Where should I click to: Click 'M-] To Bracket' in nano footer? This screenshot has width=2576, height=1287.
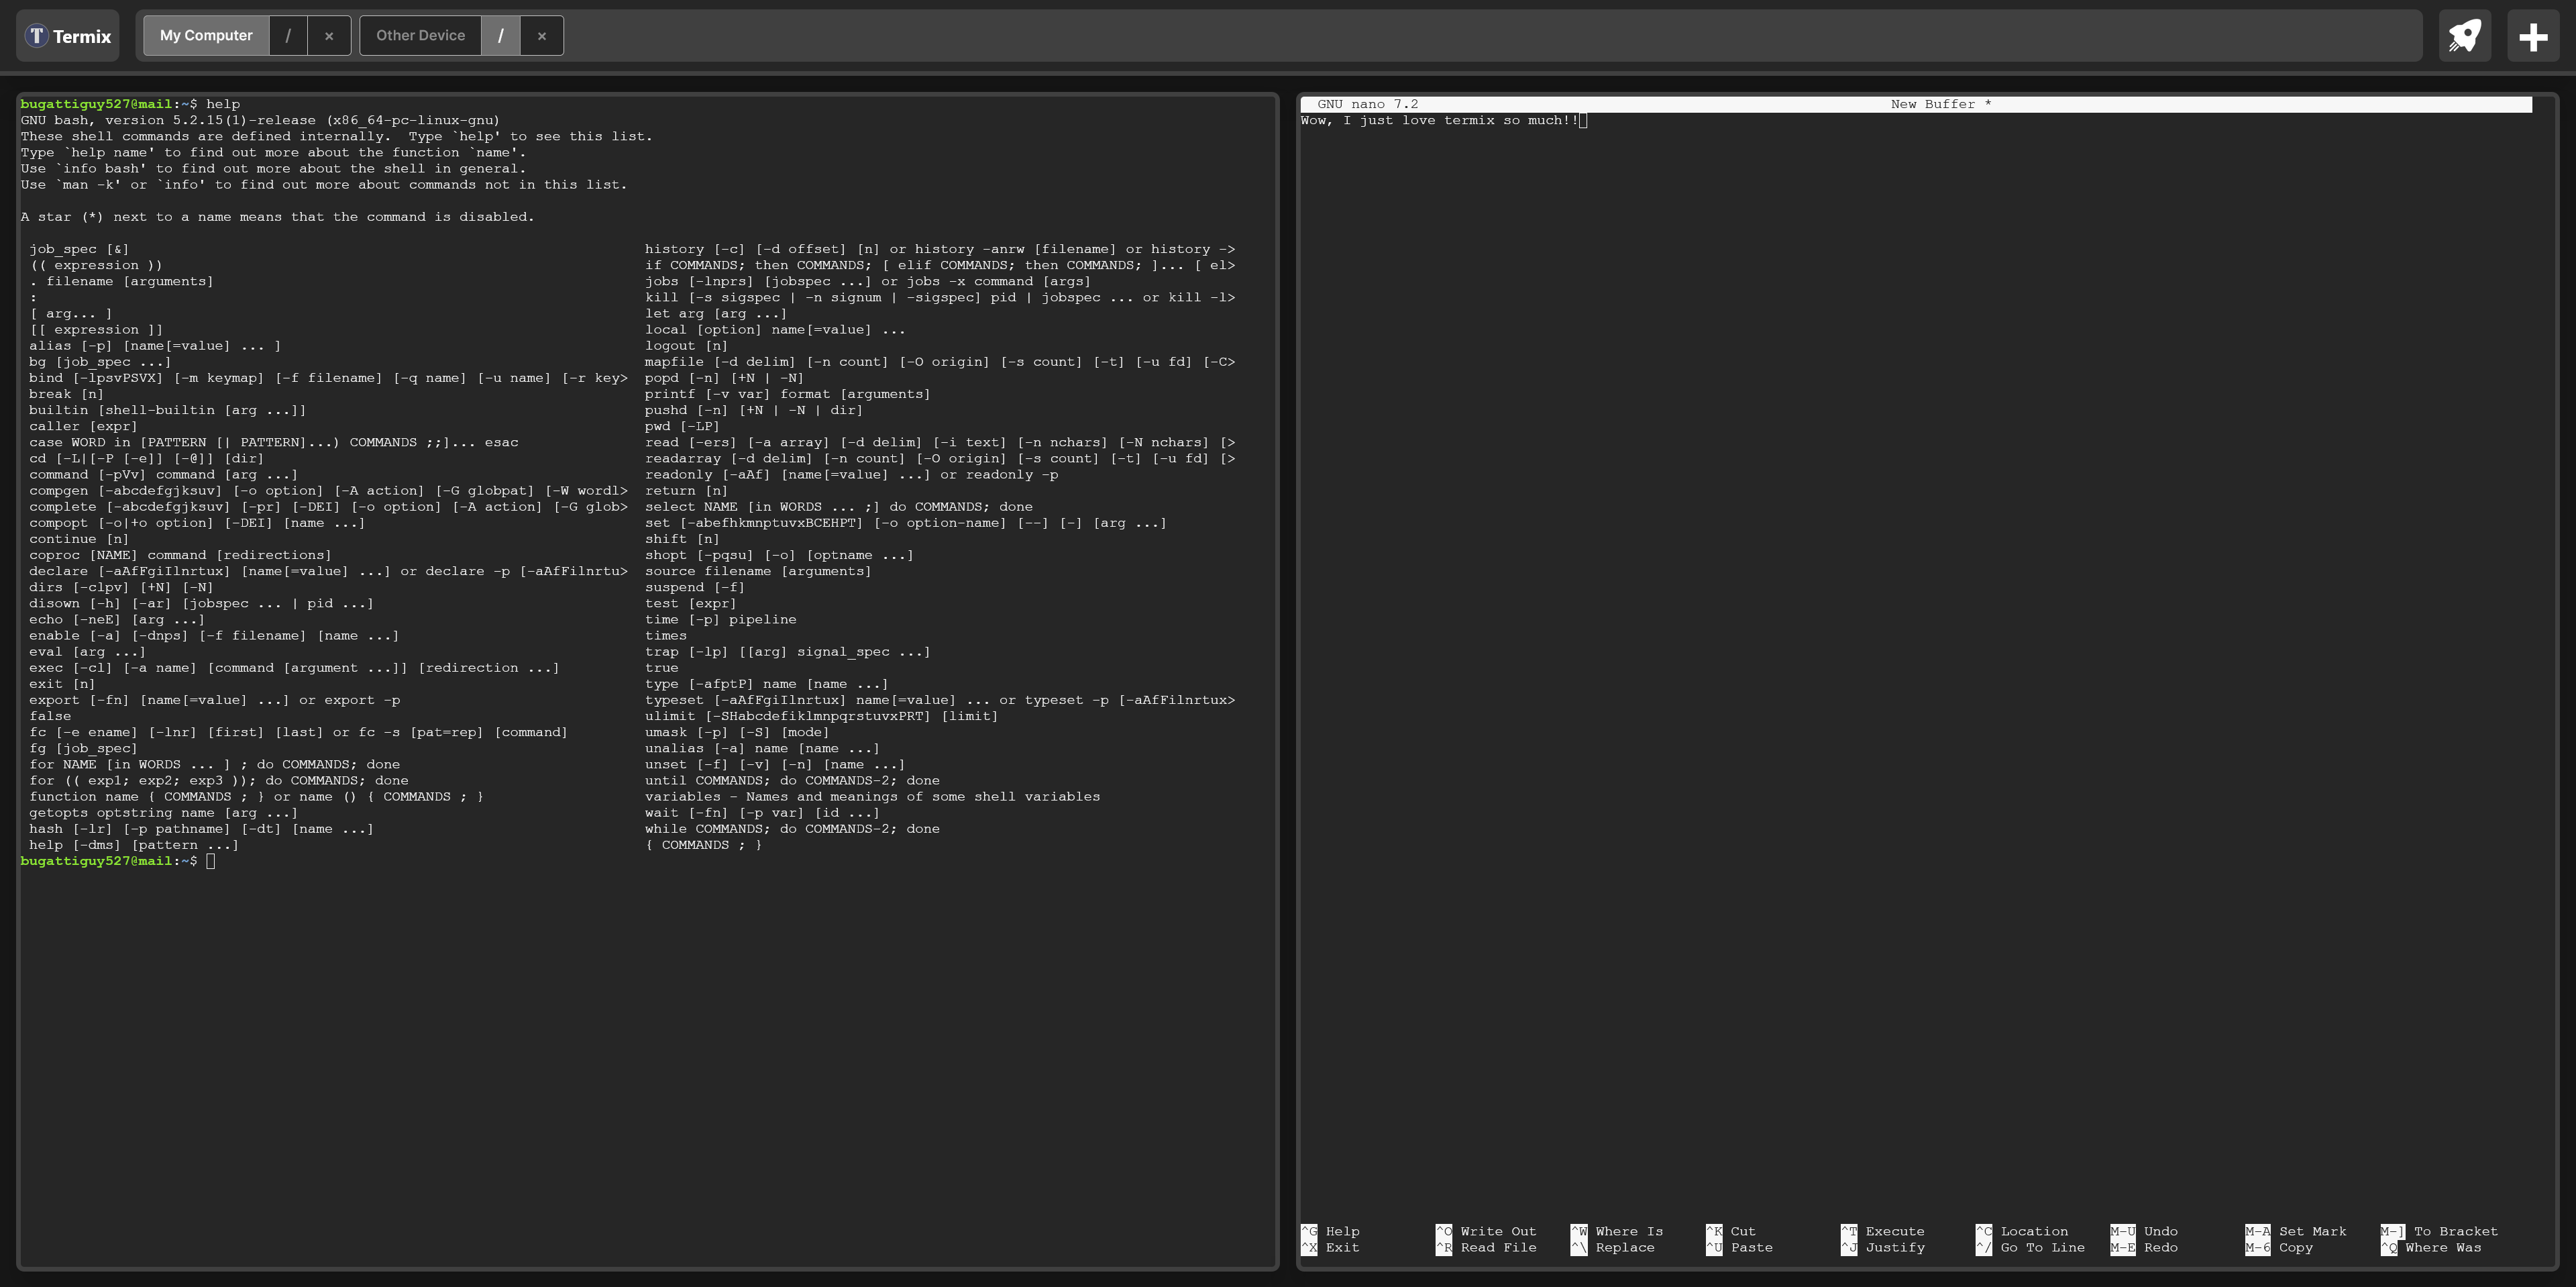tap(2440, 1231)
